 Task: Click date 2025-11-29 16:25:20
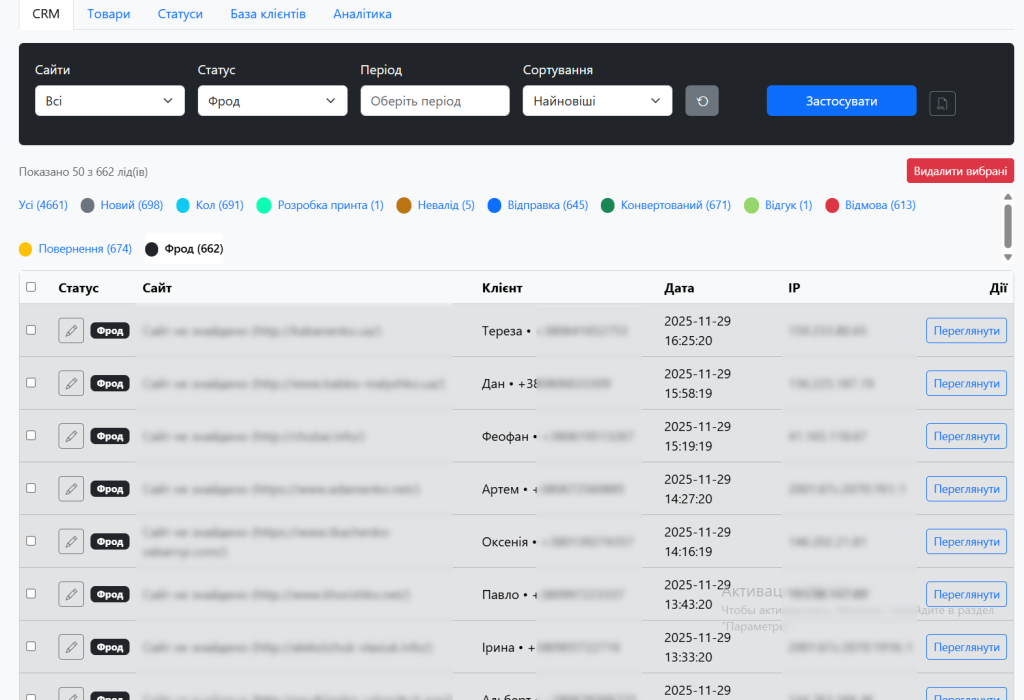(697, 330)
